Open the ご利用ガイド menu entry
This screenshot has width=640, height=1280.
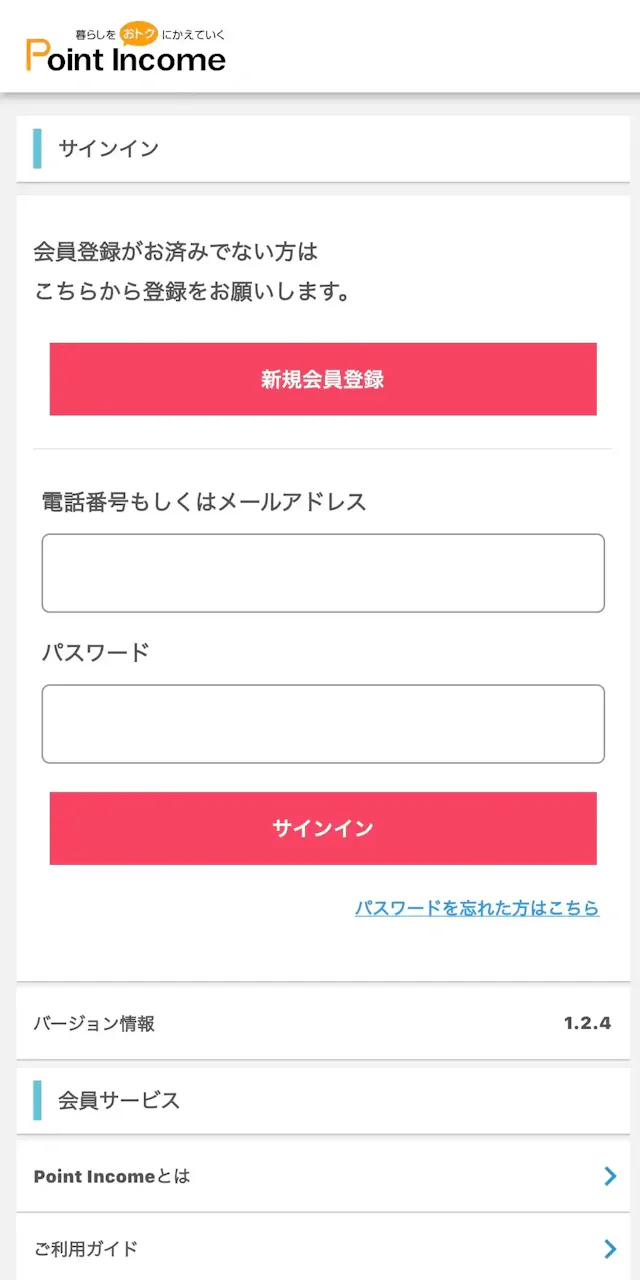click(x=86, y=1248)
